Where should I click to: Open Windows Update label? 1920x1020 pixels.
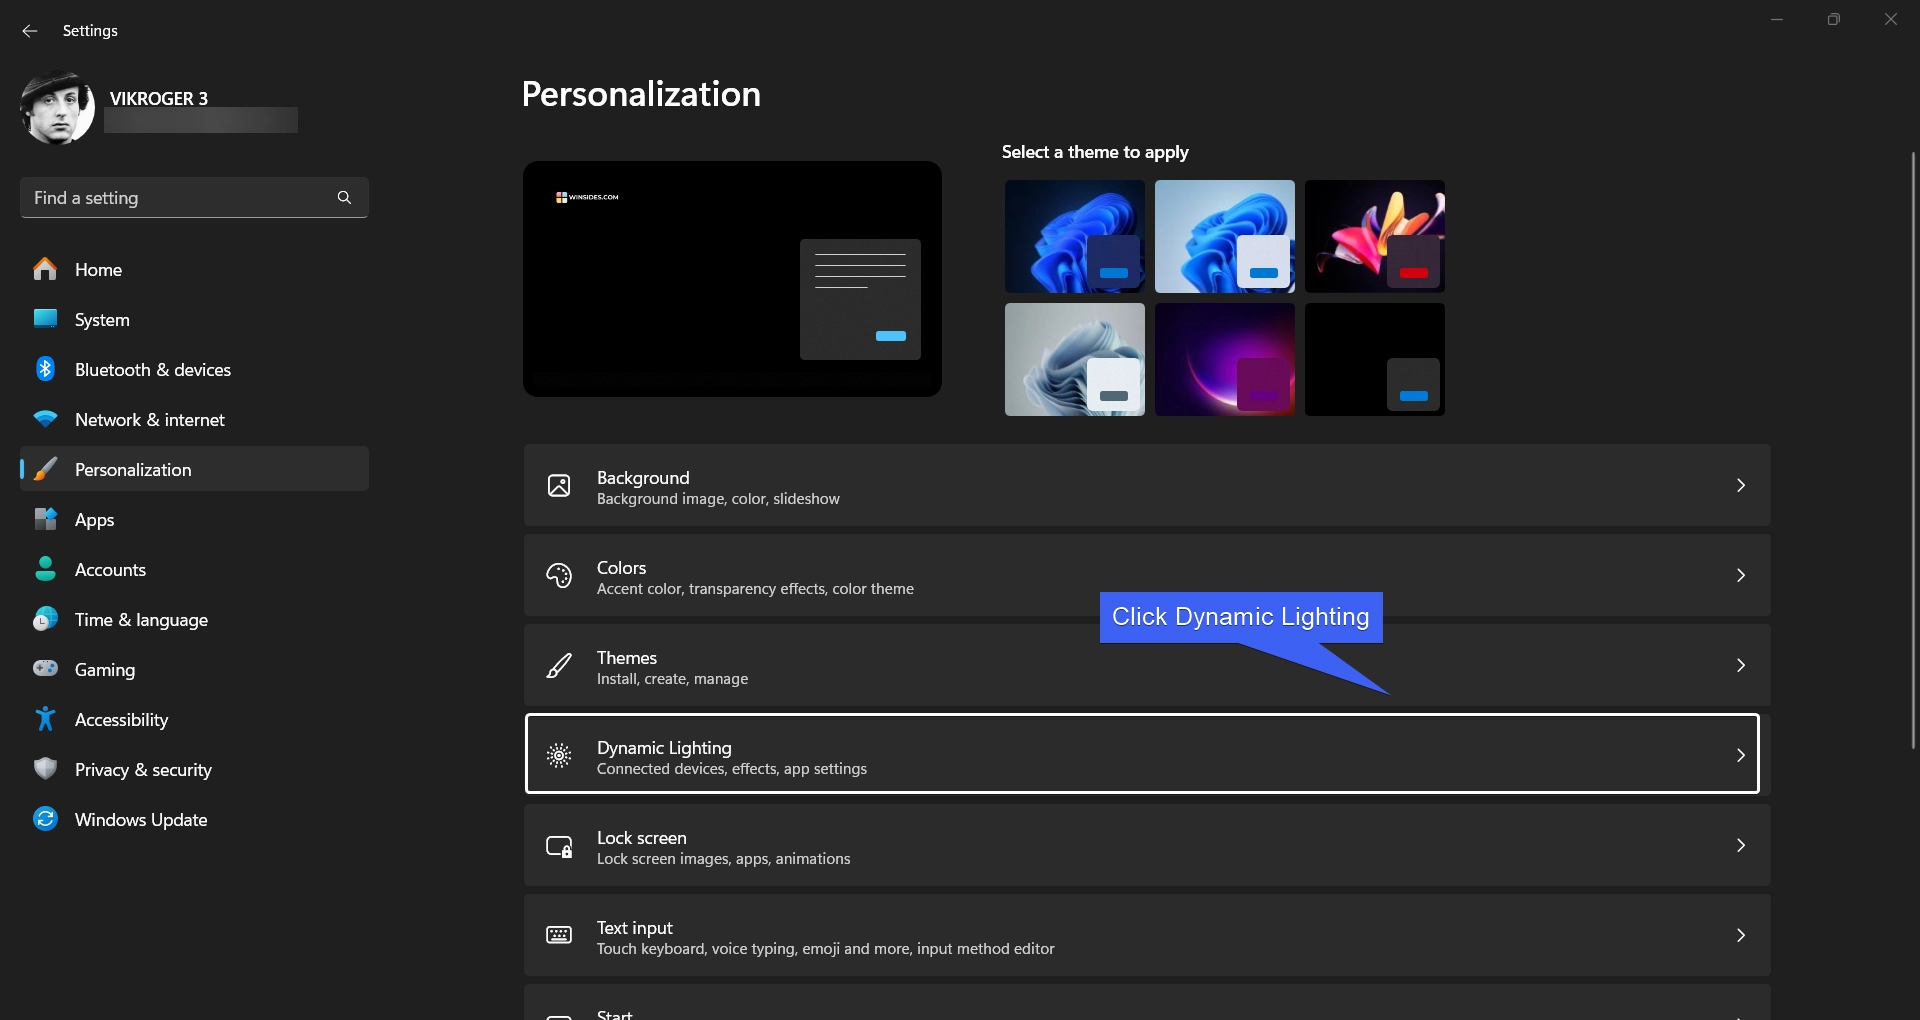141,820
